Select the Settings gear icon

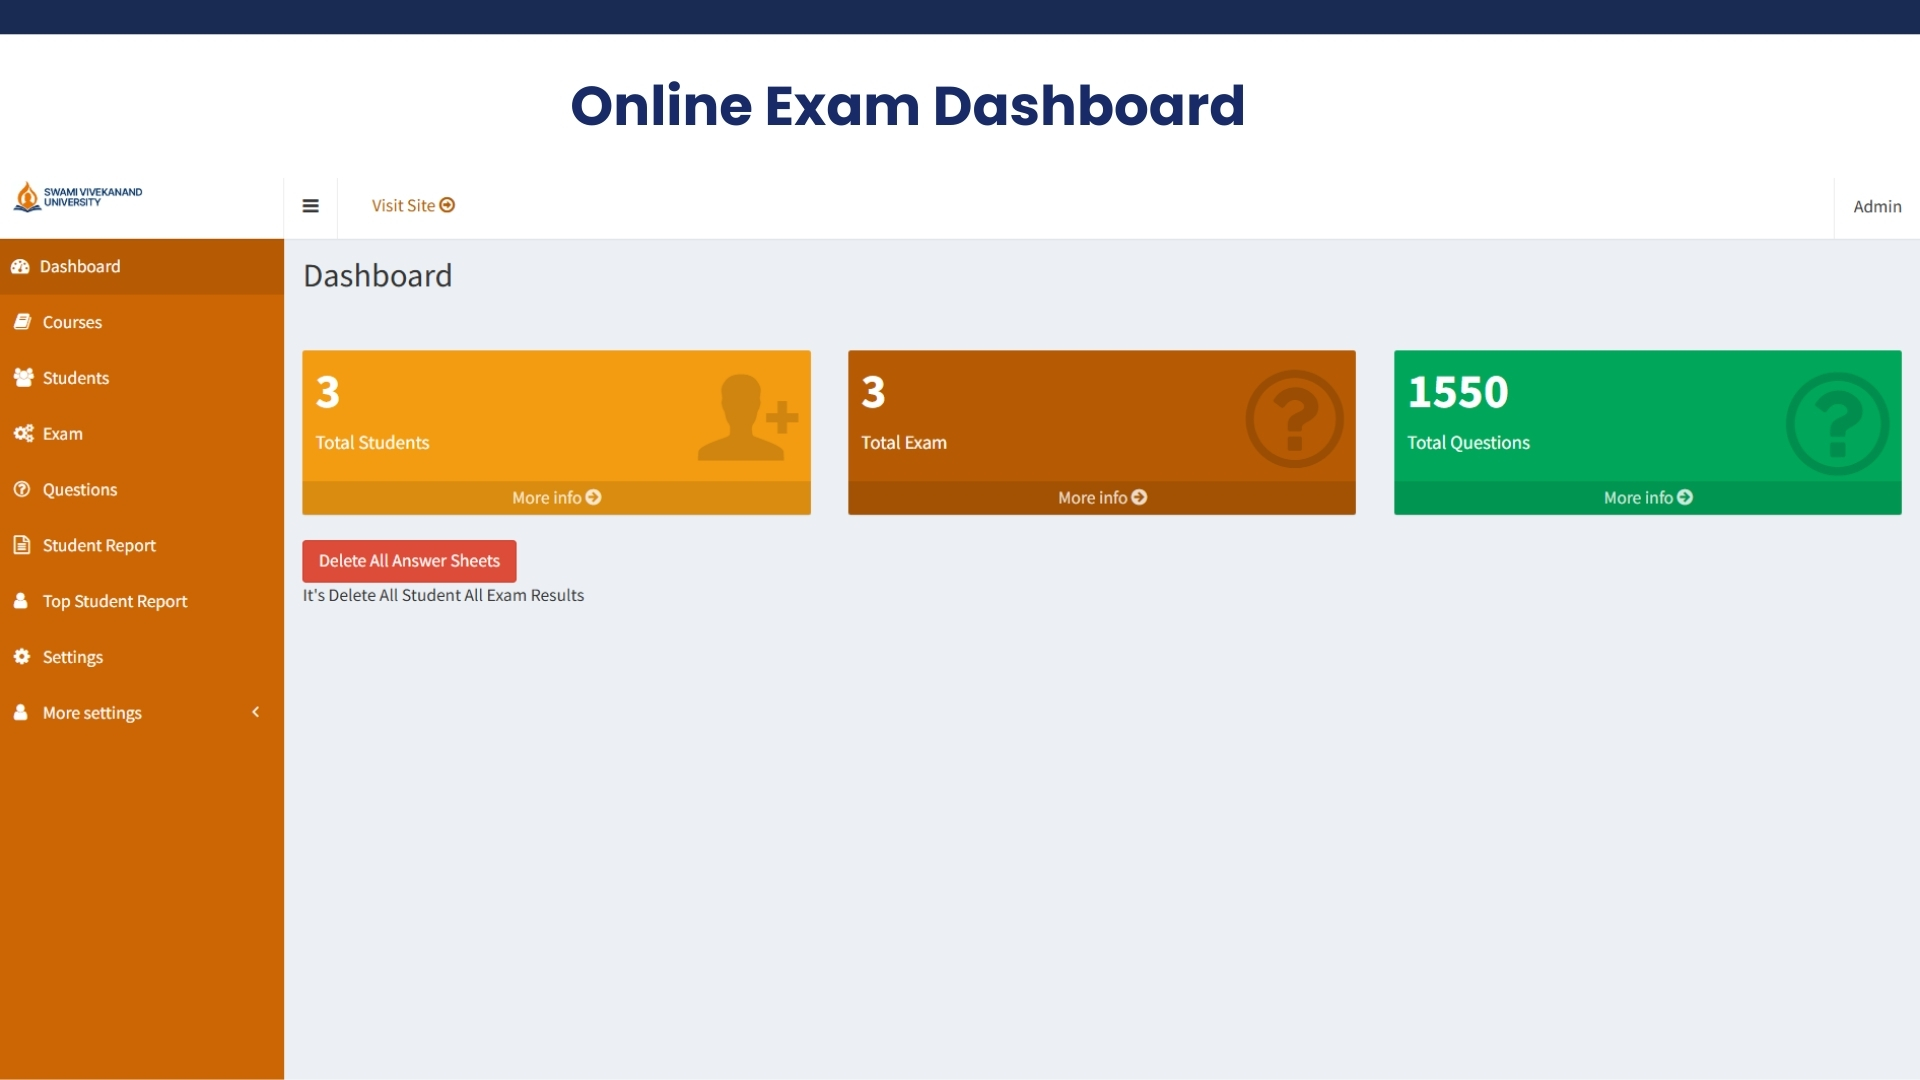pyautogui.click(x=21, y=656)
